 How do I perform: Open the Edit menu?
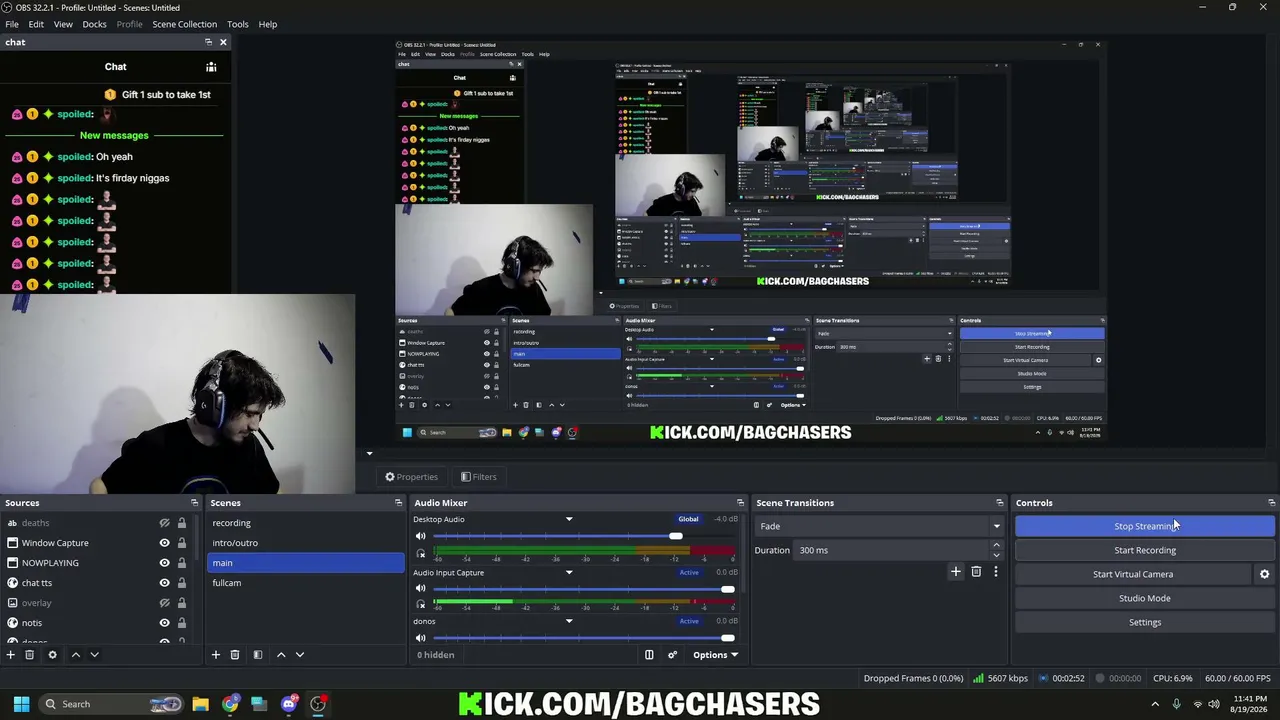(x=36, y=24)
